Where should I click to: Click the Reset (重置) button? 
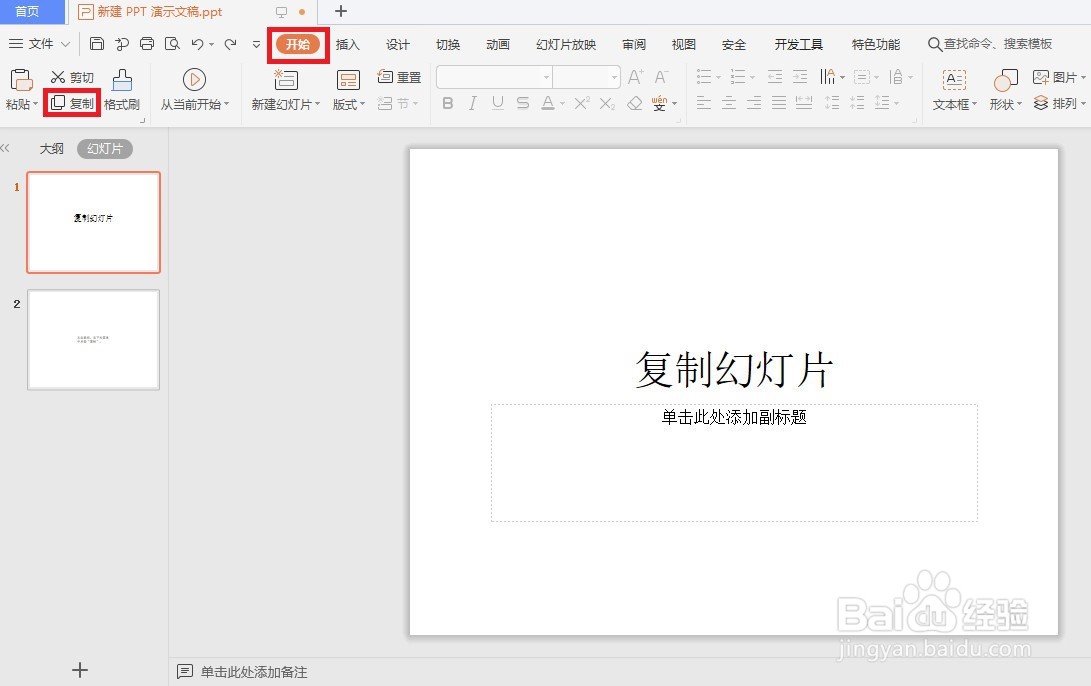tap(399, 77)
